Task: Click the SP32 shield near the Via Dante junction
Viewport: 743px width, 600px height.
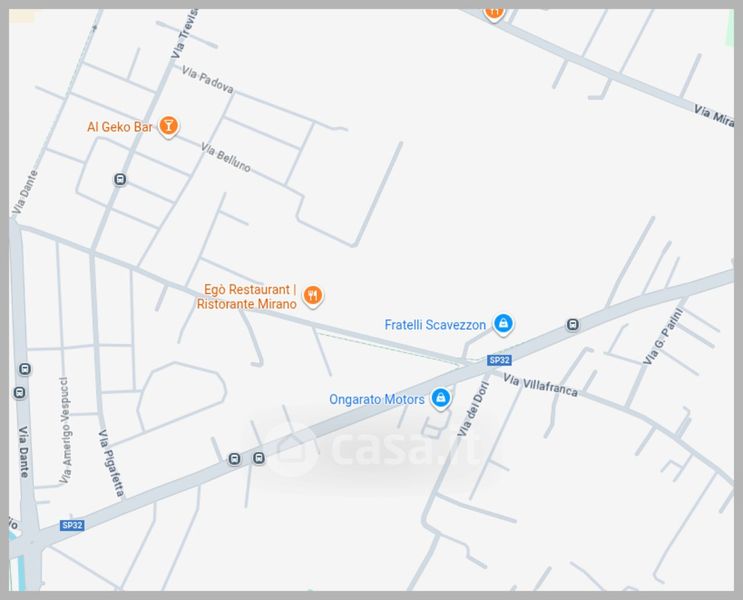Action: coord(72,525)
